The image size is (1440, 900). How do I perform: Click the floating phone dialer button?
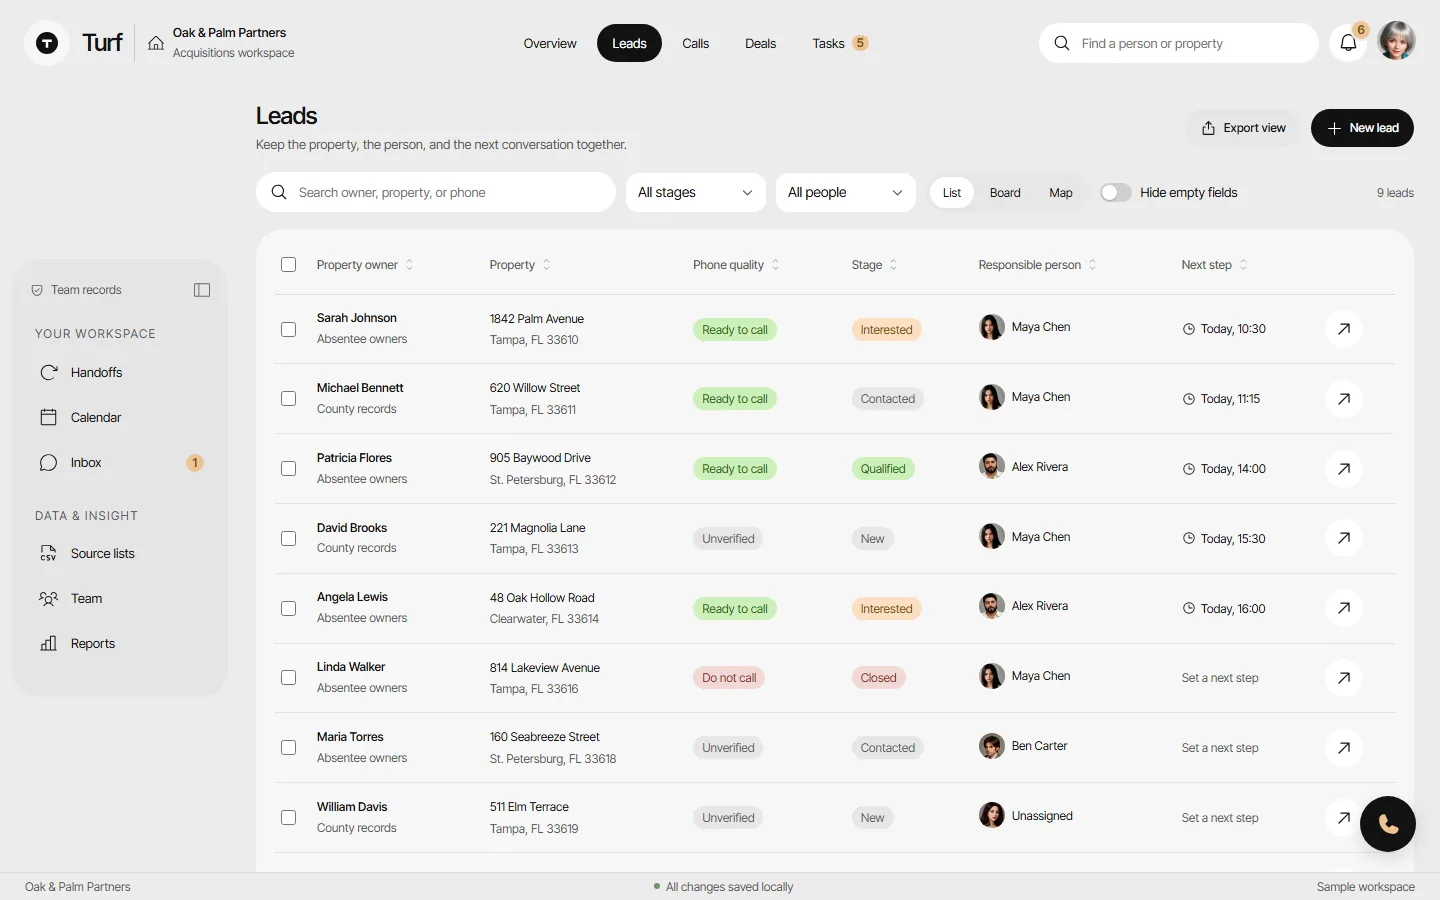pos(1387,824)
